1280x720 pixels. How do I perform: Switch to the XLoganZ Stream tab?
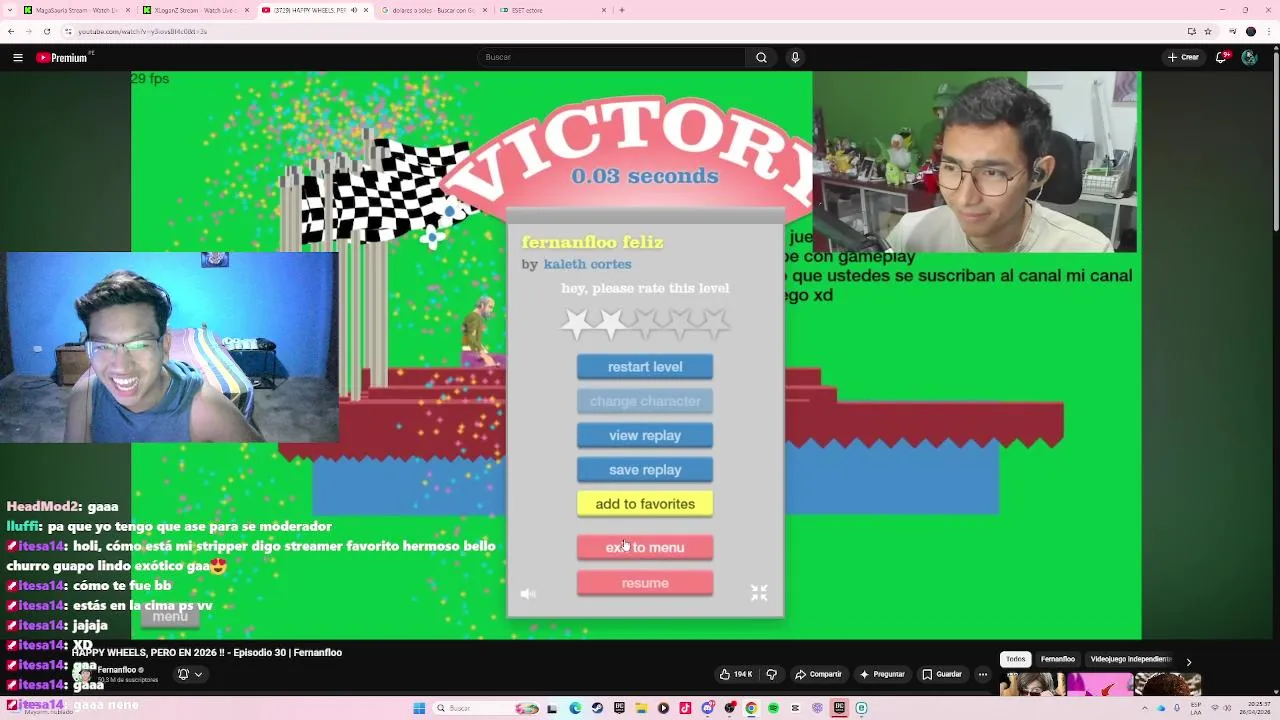[194, 10]
